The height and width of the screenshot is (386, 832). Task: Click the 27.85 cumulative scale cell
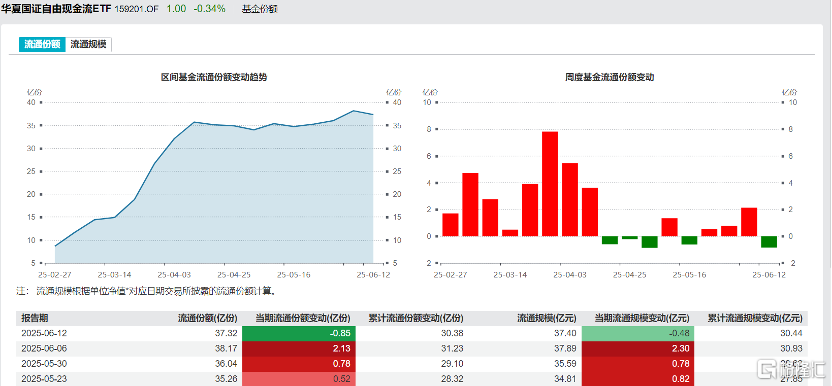pyautogui.click(x=791, y=379)
